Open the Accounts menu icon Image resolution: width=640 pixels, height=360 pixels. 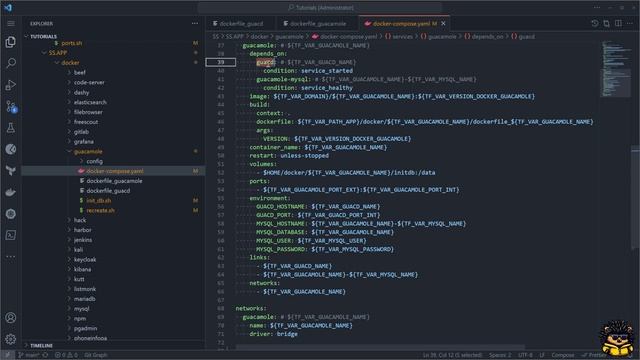click(11, 318)
